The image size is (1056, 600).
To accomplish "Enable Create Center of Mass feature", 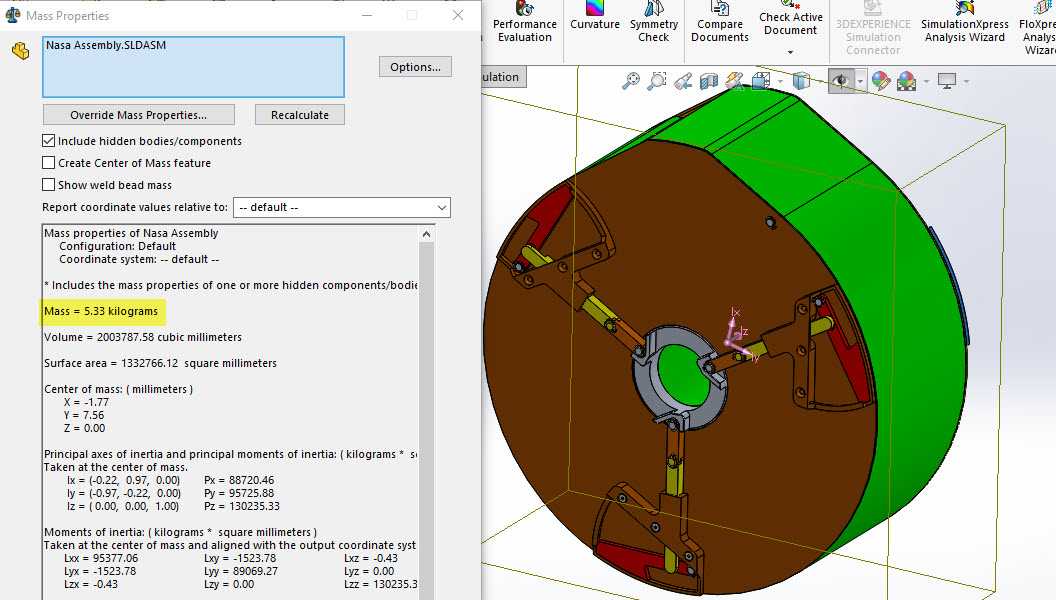I will click(x=48, y=163).
